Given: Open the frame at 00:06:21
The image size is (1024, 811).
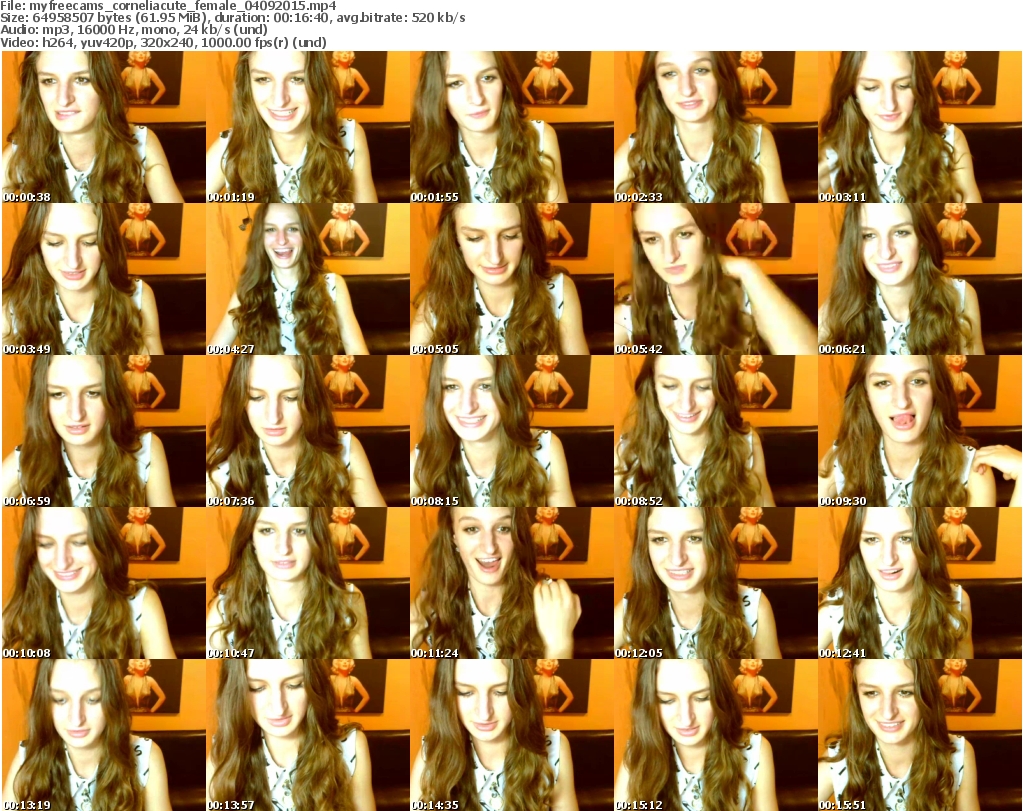Looking at the screenshot, I should point(920,279).
